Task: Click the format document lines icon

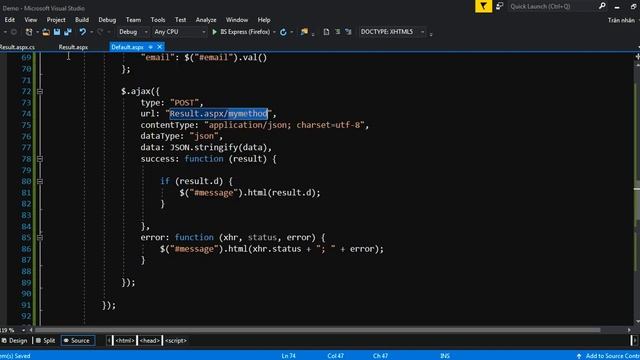Action: click(338, 32)
